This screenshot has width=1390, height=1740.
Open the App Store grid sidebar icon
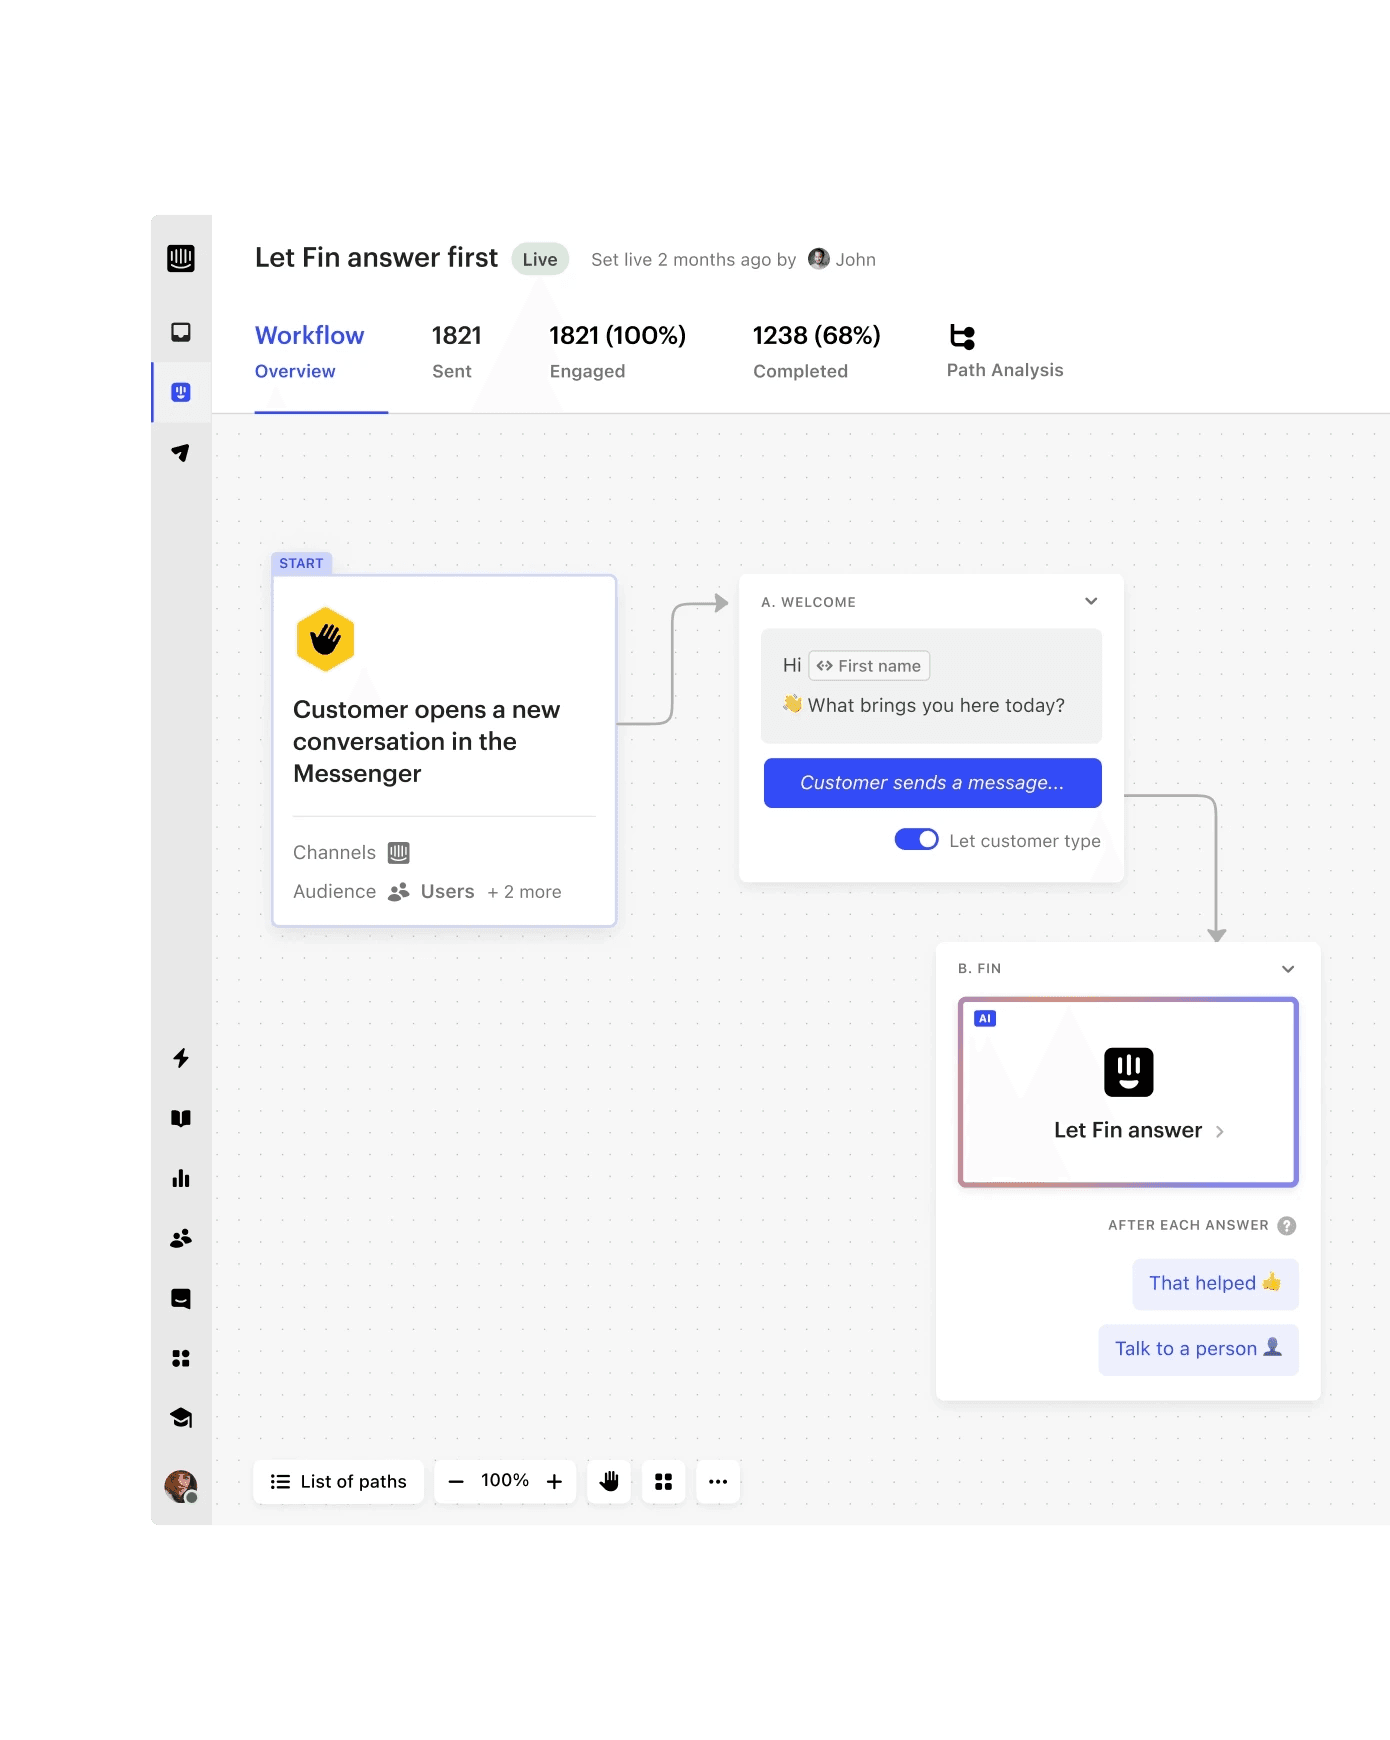(181, 1358)
